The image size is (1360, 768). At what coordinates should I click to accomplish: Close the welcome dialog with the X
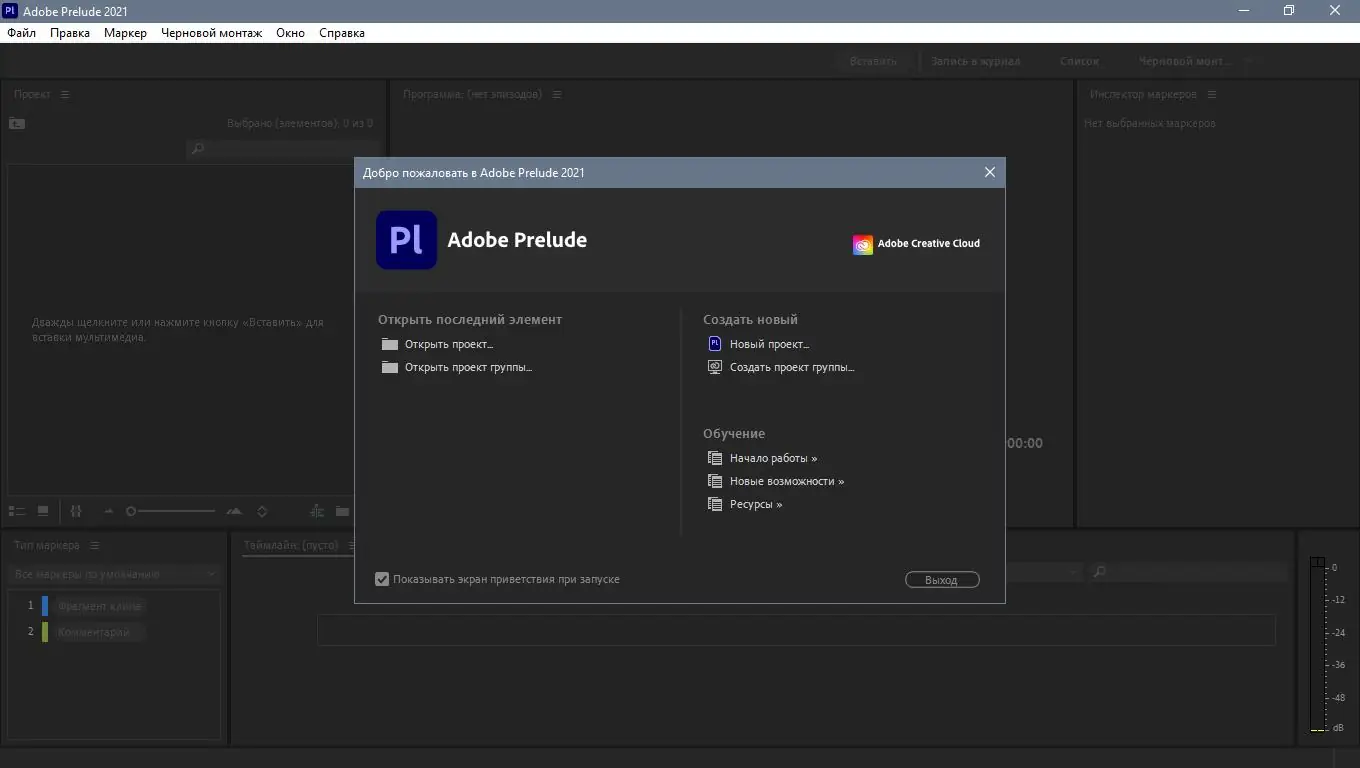coord(990,172)
